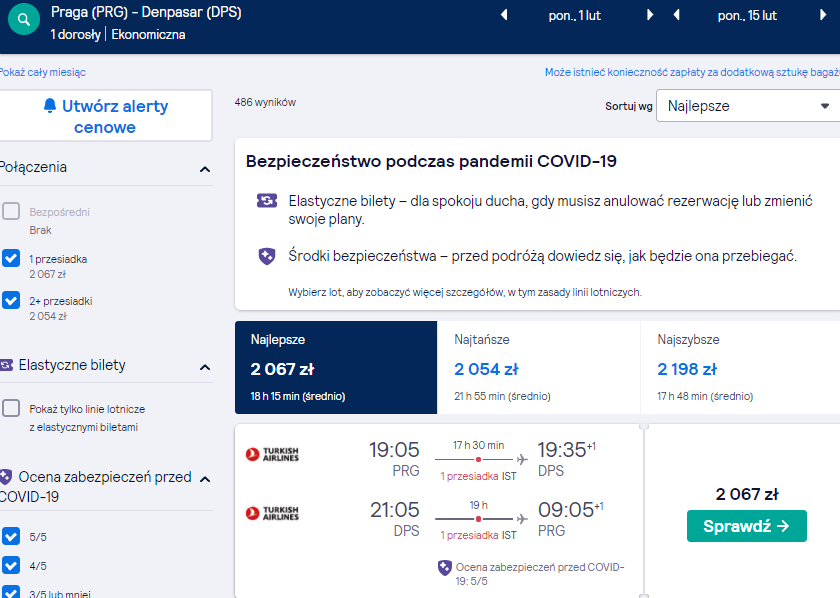The width and height of the screenshot is (840, 598).
Task: Uncheck the 5/5 COVID rating checkbox
Action: [x=11, y=536]
